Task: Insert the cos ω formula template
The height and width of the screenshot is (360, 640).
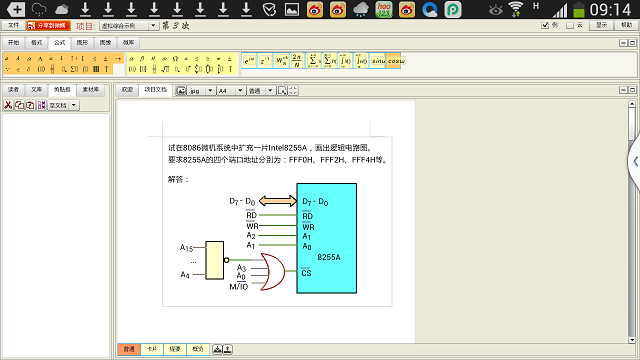Action: (x=395, y=61)
